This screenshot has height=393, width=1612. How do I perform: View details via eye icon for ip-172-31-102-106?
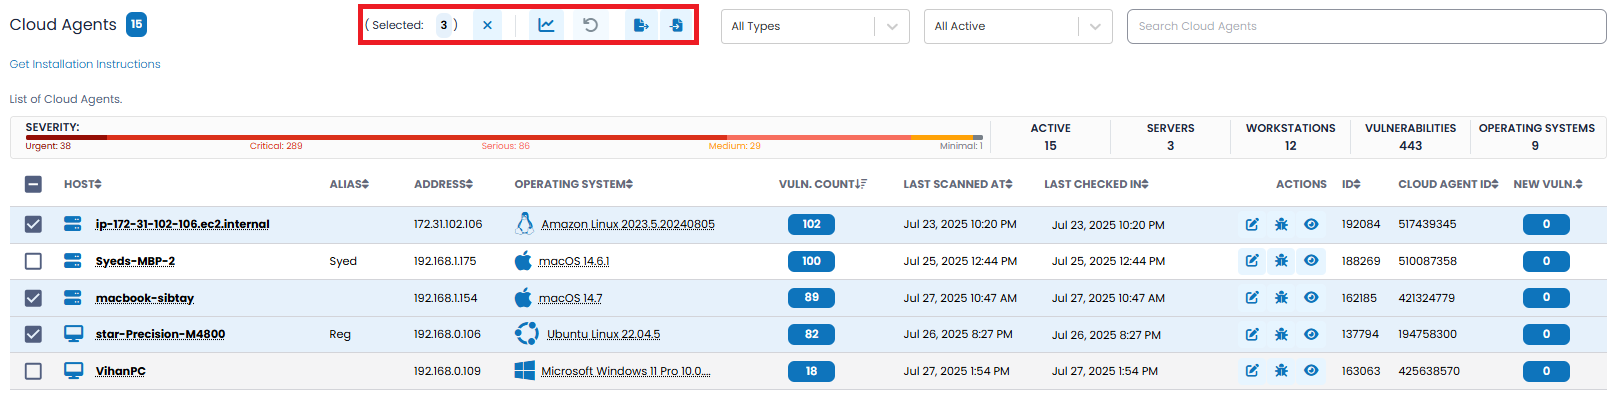[x=1311, y=225]
